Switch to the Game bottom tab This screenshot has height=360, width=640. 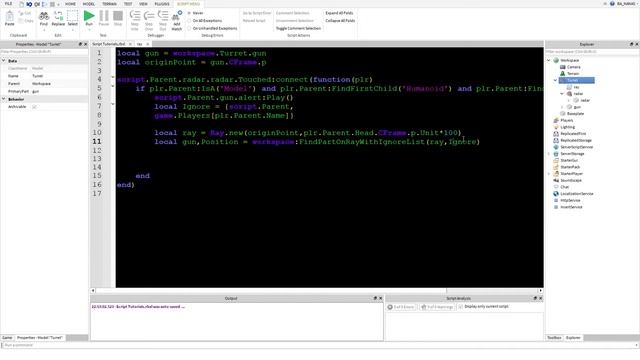point(7,338)
